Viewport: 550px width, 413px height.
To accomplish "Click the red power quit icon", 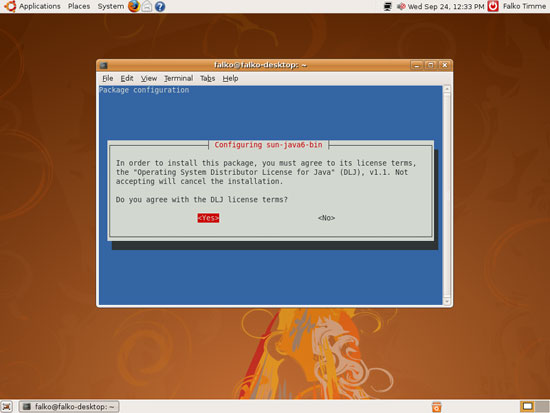I will (x=493, y=6).
